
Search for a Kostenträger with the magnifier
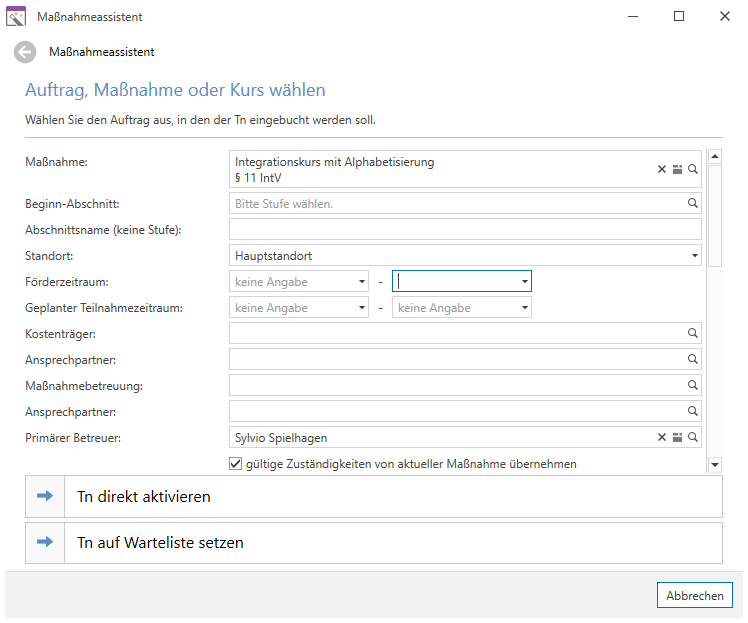[x=693, y=333]
